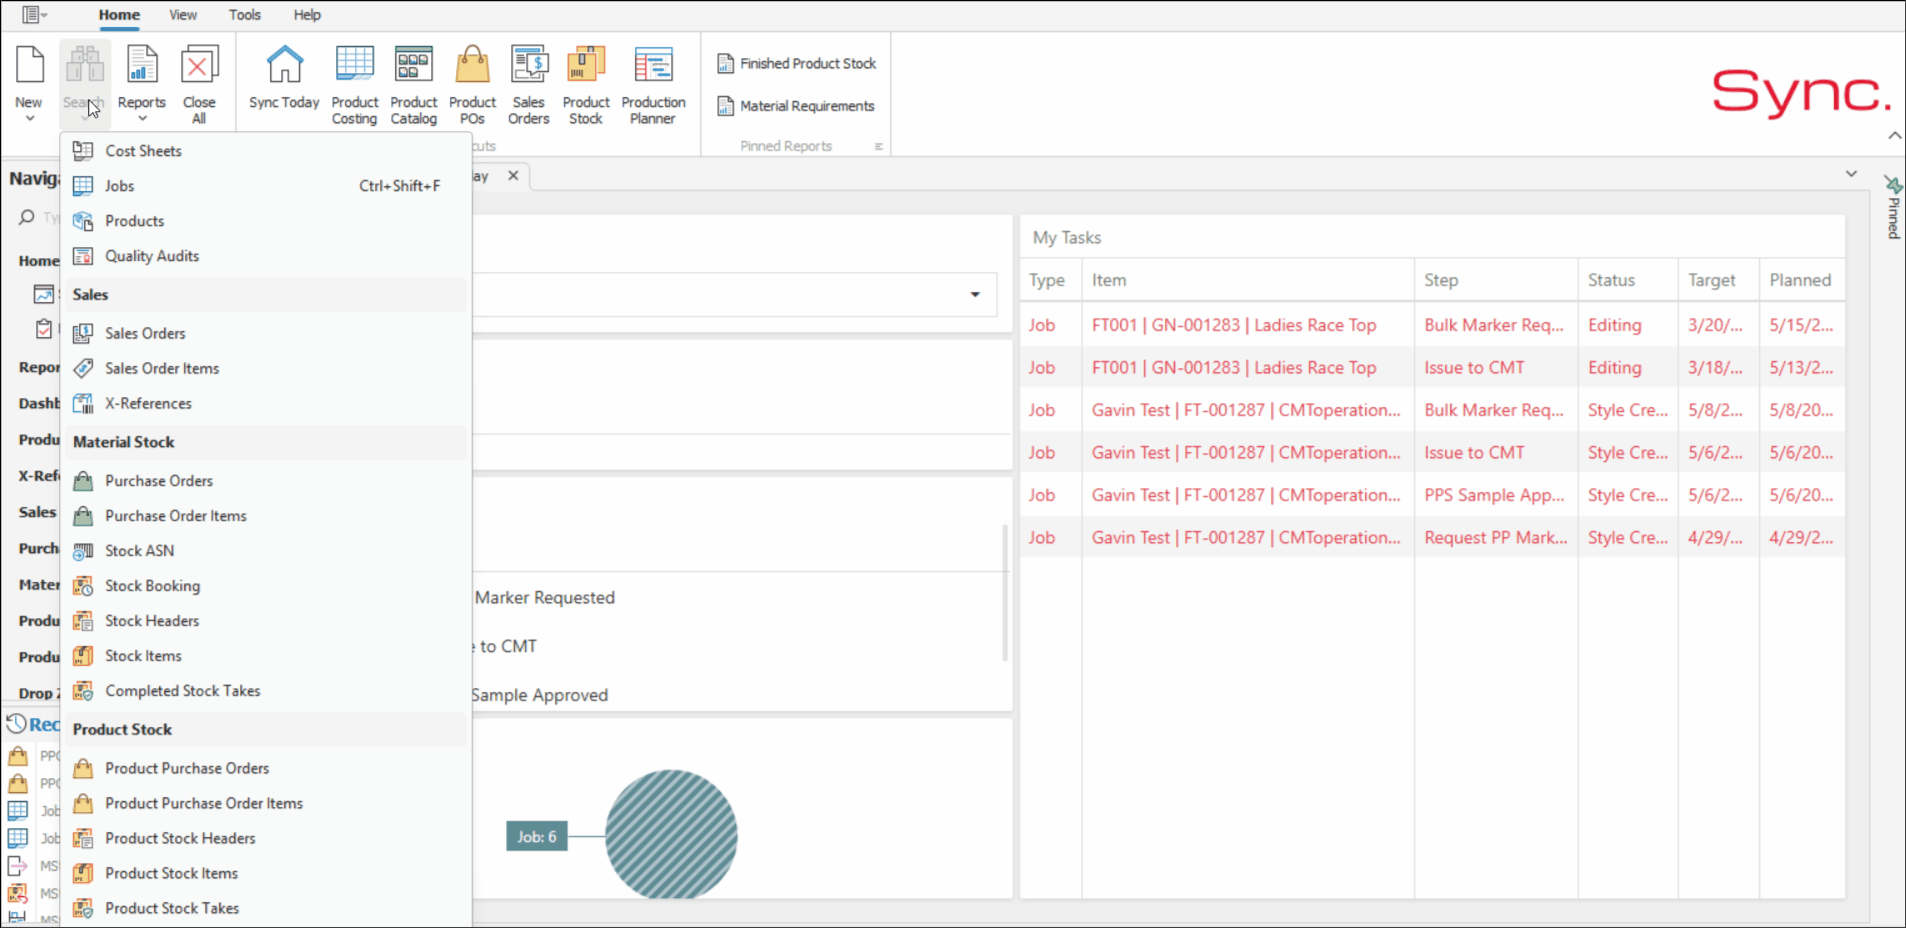Open Product Purchase Orders entry

coord(266,768)
